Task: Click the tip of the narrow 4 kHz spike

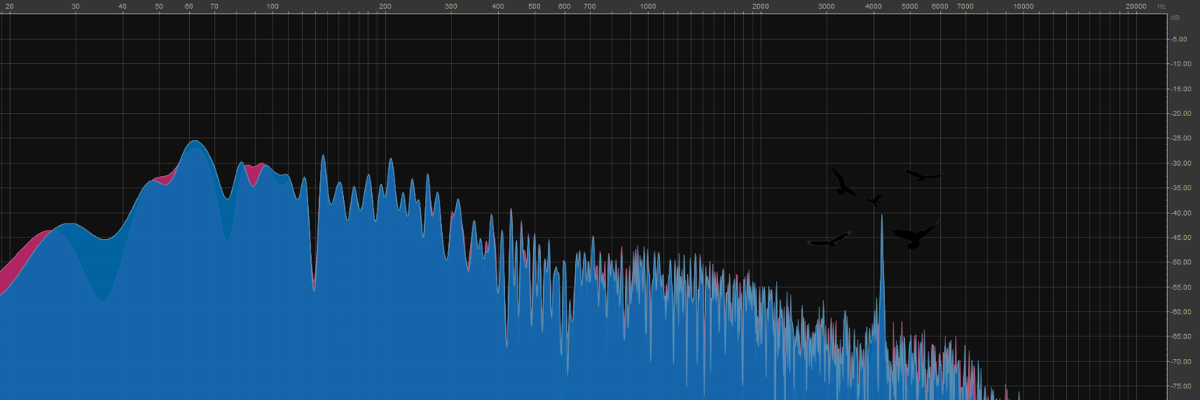Action: point(881,216)
